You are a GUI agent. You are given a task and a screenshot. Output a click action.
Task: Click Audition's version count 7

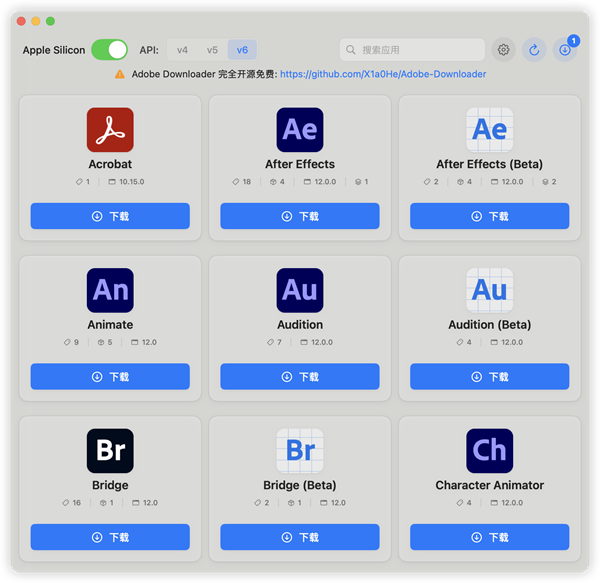pos(279,342)
